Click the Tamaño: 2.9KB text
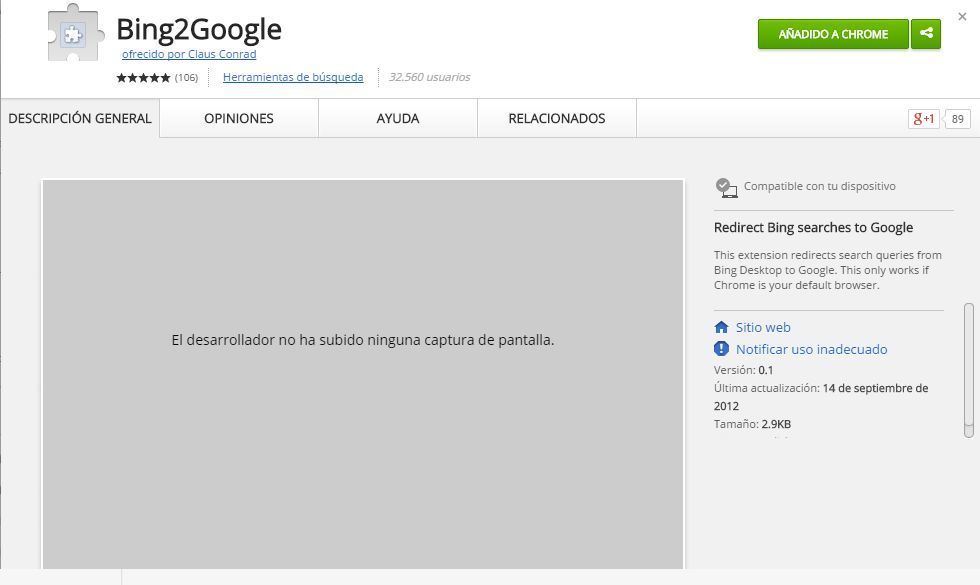 click(x=752, y=424)
